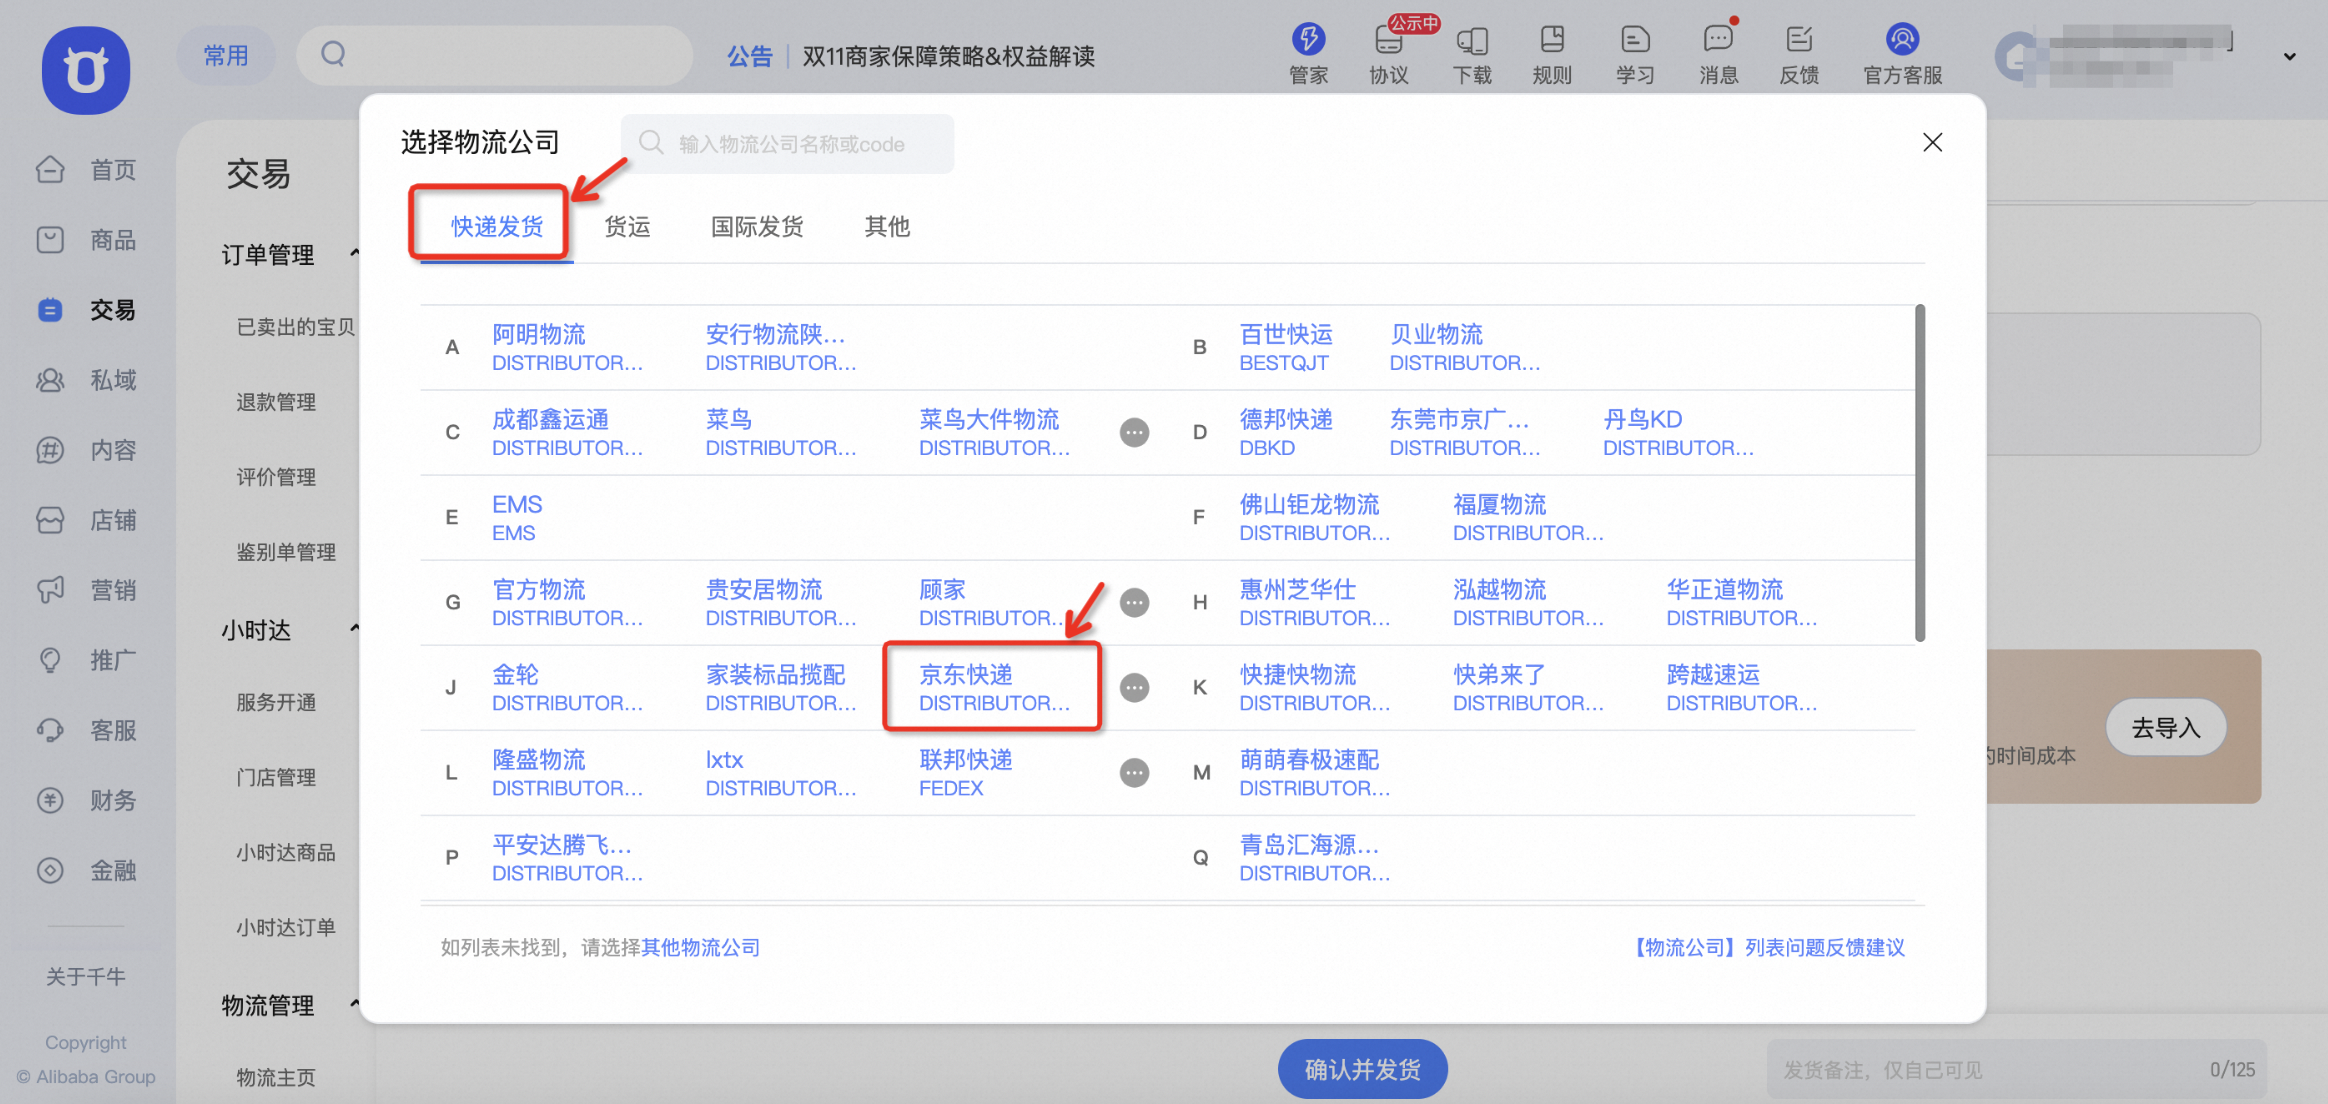Open 交易 in the sidebar
Image resolution: width=2328 pixels, height=1104 pixels.
pos(86,310)
